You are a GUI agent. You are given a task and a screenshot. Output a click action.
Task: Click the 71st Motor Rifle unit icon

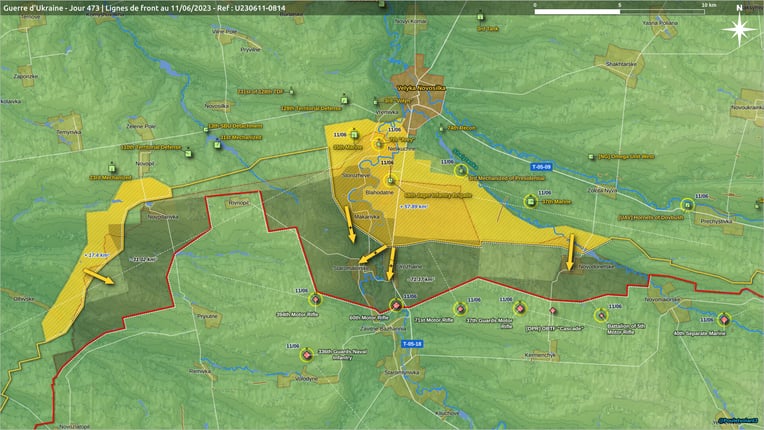[x=460, y=309]
